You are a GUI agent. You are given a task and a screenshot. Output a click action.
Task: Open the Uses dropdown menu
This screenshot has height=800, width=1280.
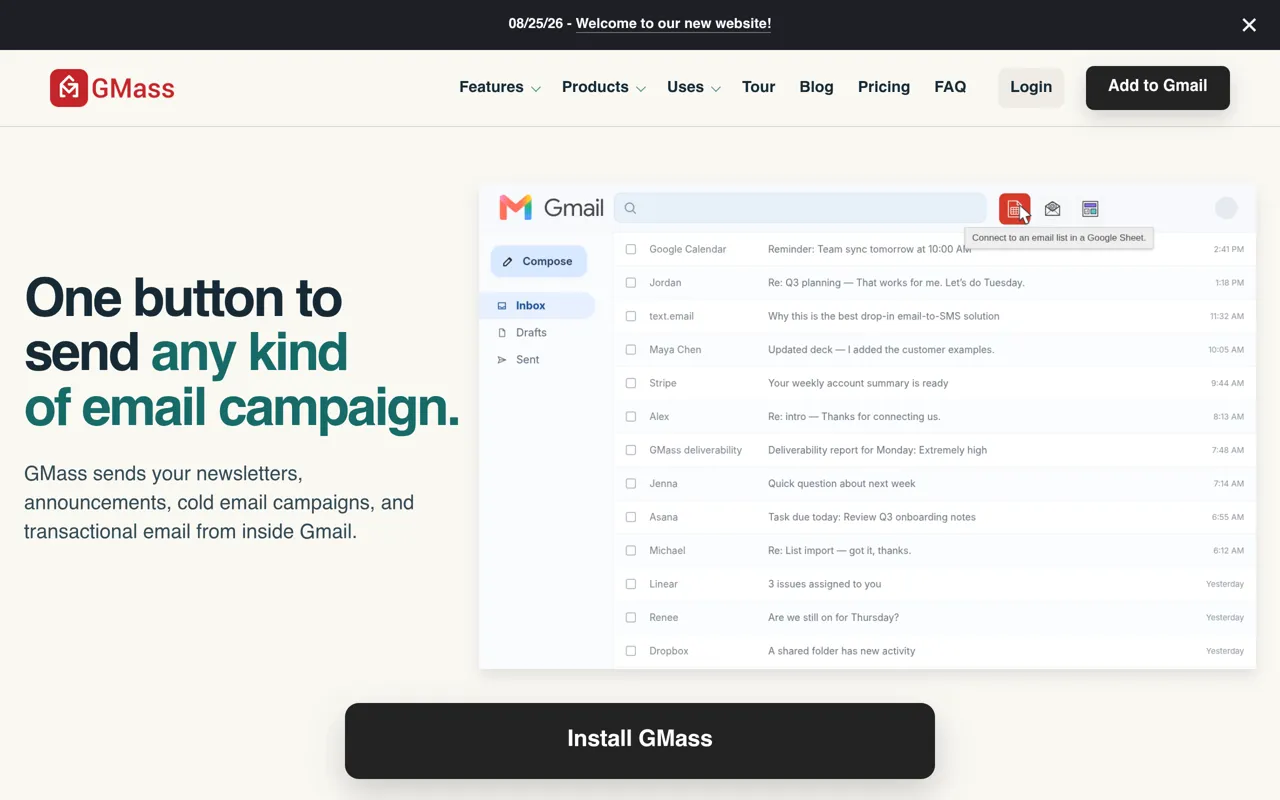694,87
